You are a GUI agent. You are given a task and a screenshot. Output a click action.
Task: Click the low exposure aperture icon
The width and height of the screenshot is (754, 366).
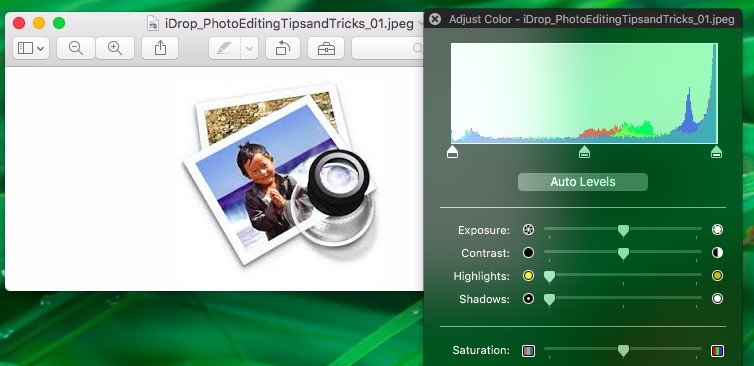click(528, 230)
